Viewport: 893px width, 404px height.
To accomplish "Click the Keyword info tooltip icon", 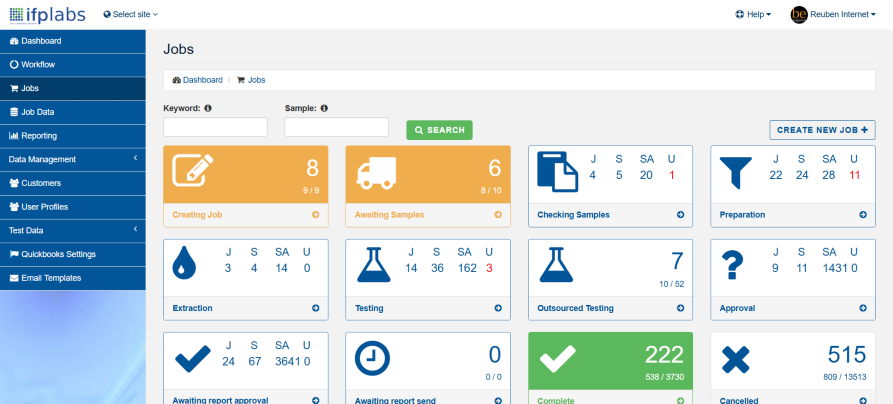I will [x=208, y=108].
